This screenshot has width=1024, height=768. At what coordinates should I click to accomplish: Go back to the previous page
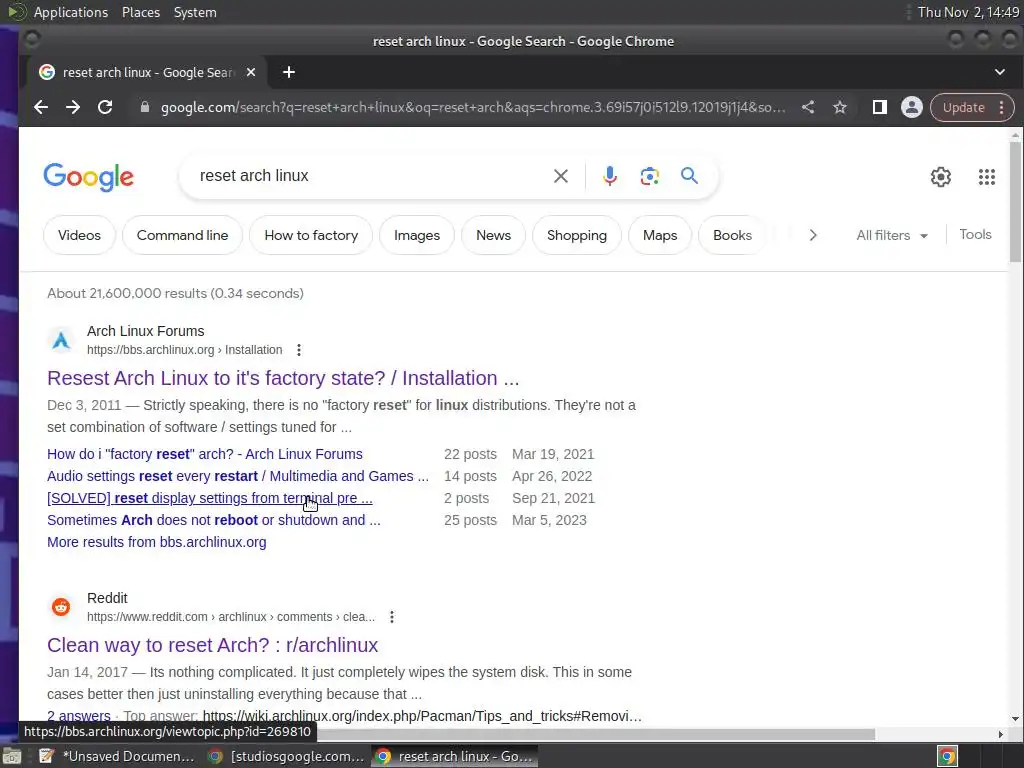pyautogui.click(x=41, y=108)
